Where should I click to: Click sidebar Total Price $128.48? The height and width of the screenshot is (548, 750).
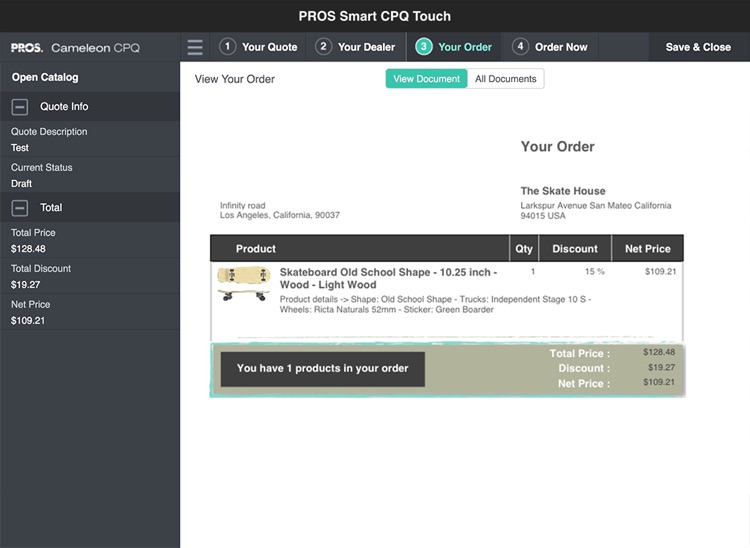point(28,249)
